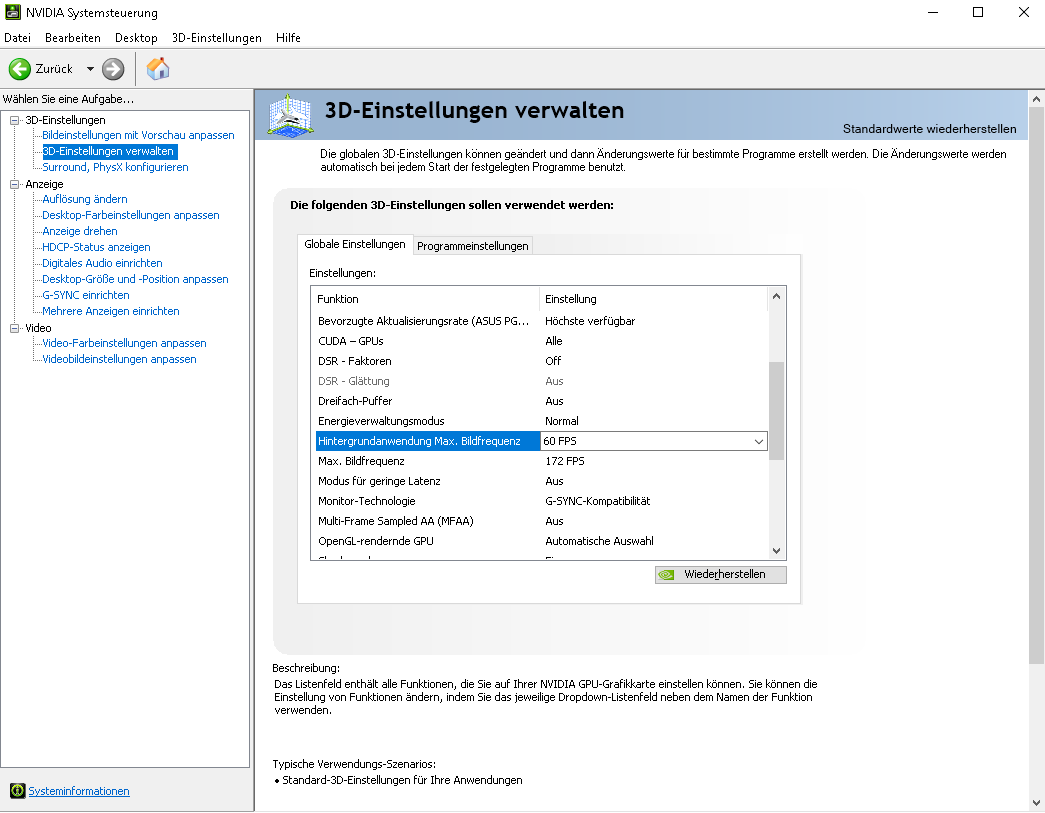Open the Desktop menu
The image size is (1045, 813).
coord(136,38)
